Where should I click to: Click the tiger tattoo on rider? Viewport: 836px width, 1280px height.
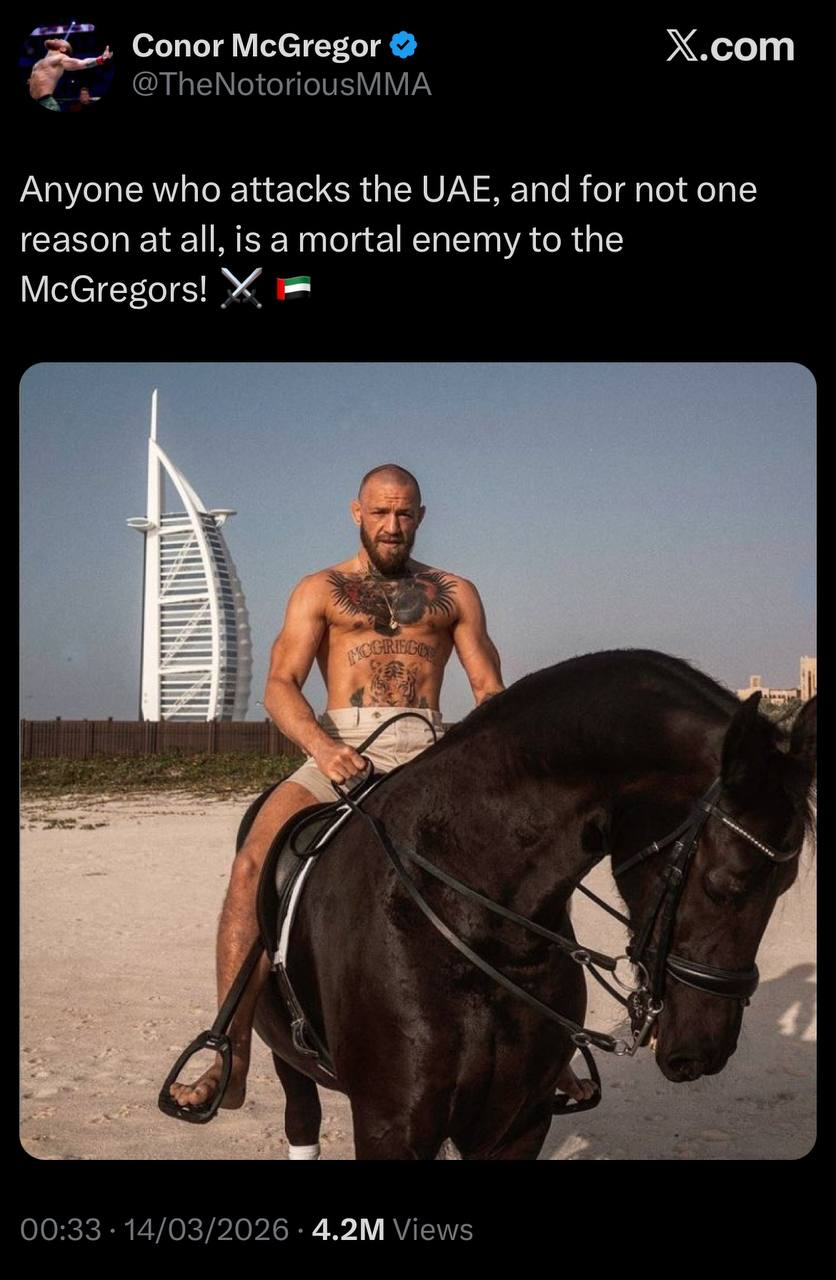pyautogui.click(x=393, y=683)
